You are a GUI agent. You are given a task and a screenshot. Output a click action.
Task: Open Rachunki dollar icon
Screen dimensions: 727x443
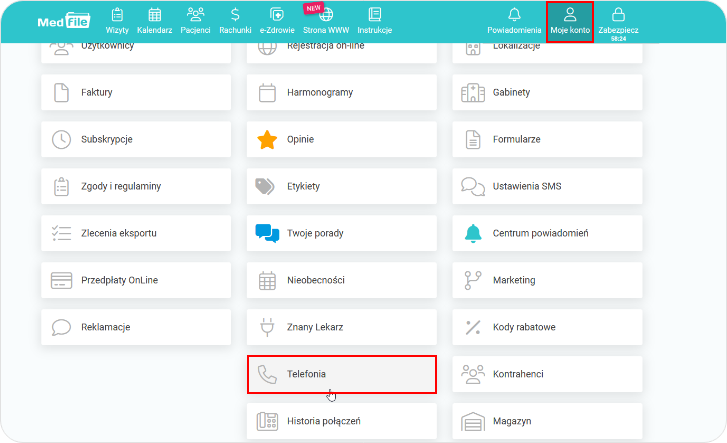point(235,20)
